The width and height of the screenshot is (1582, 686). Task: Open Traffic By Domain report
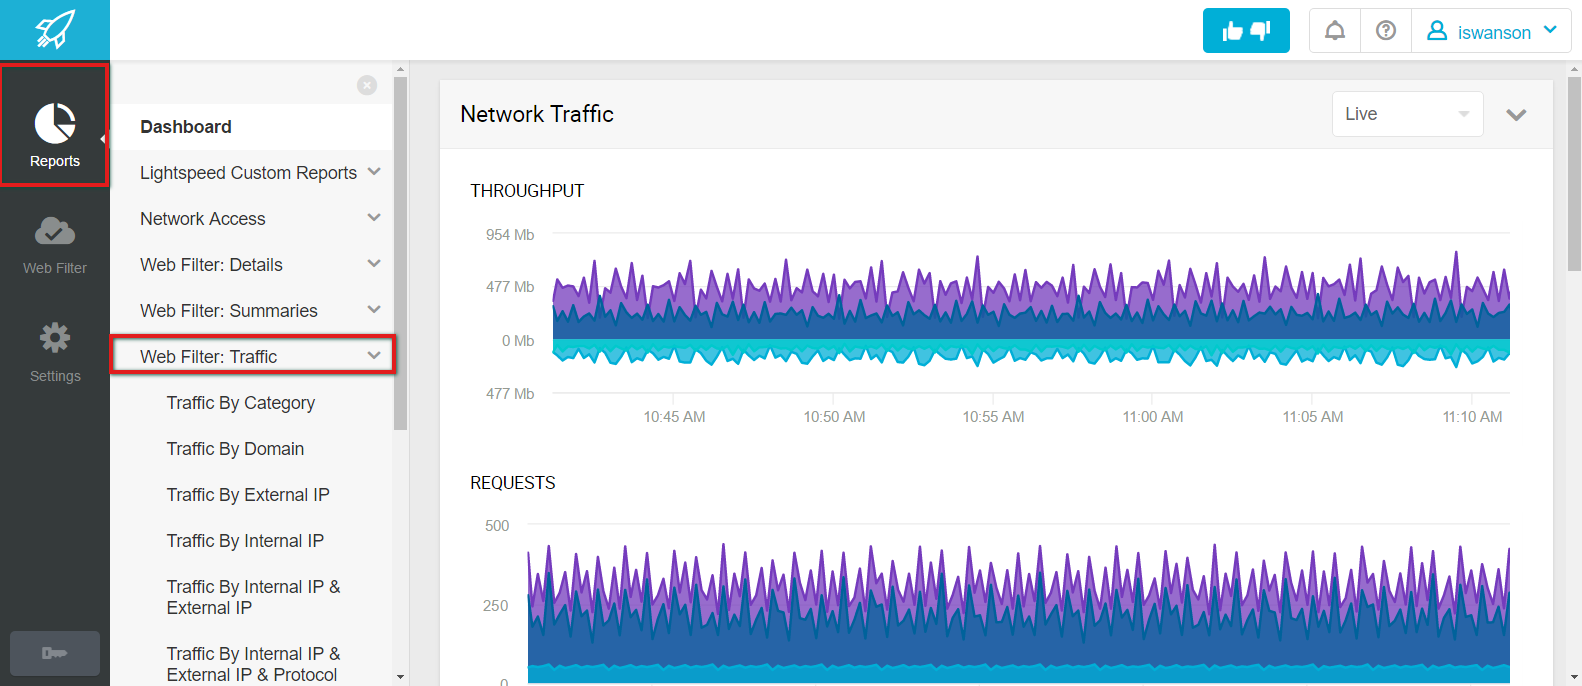coord(235,449)
